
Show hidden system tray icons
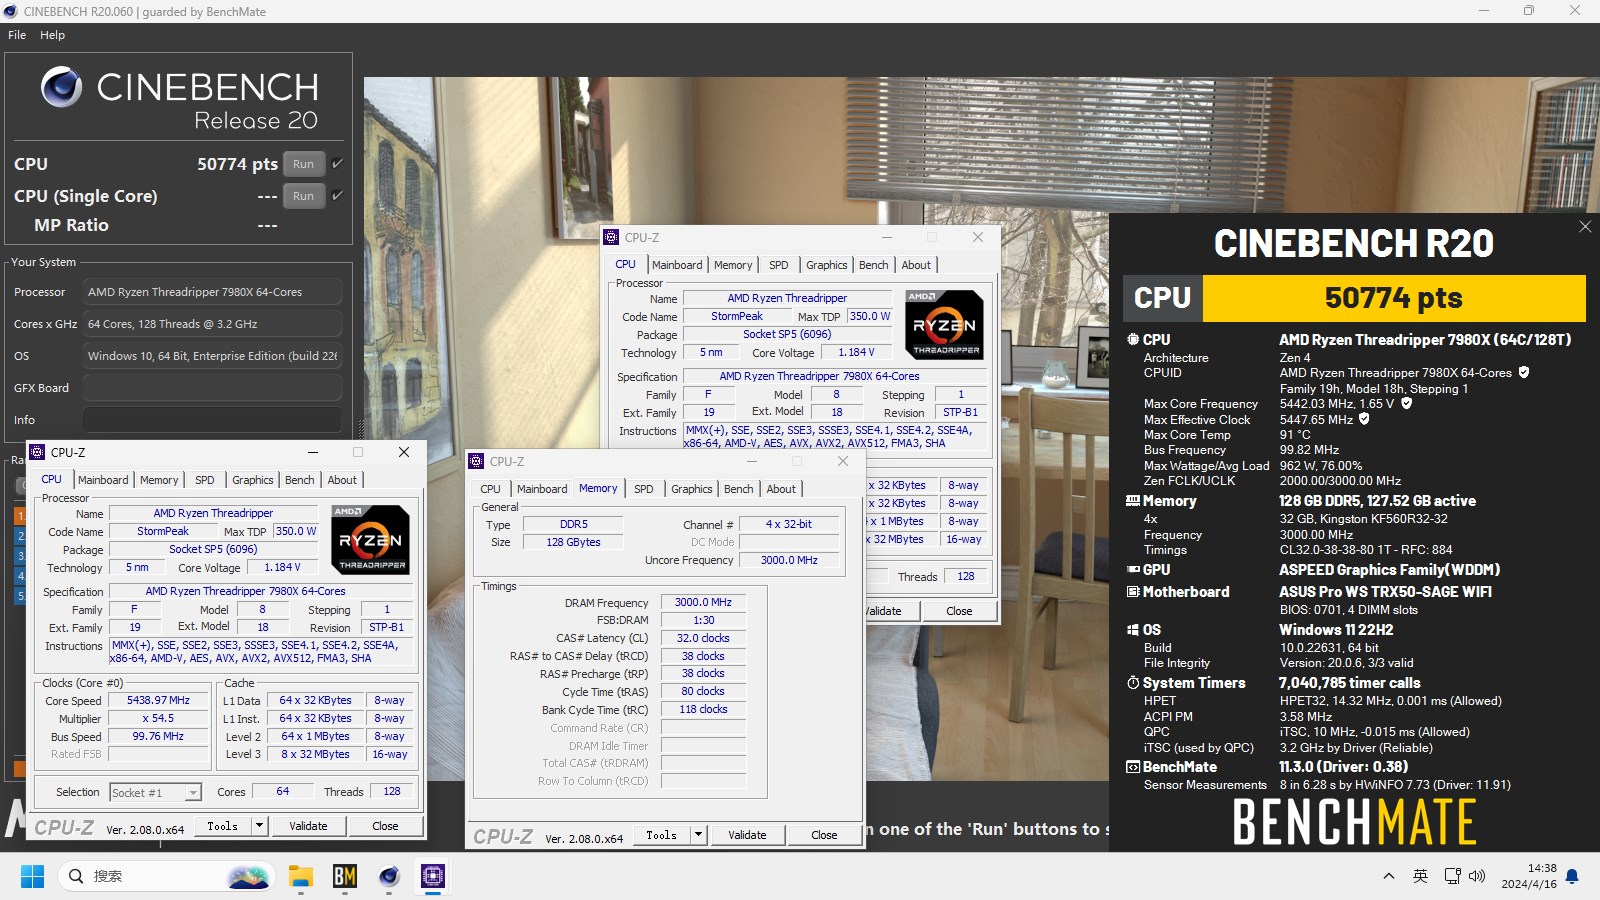click(x=1388, y=876)
